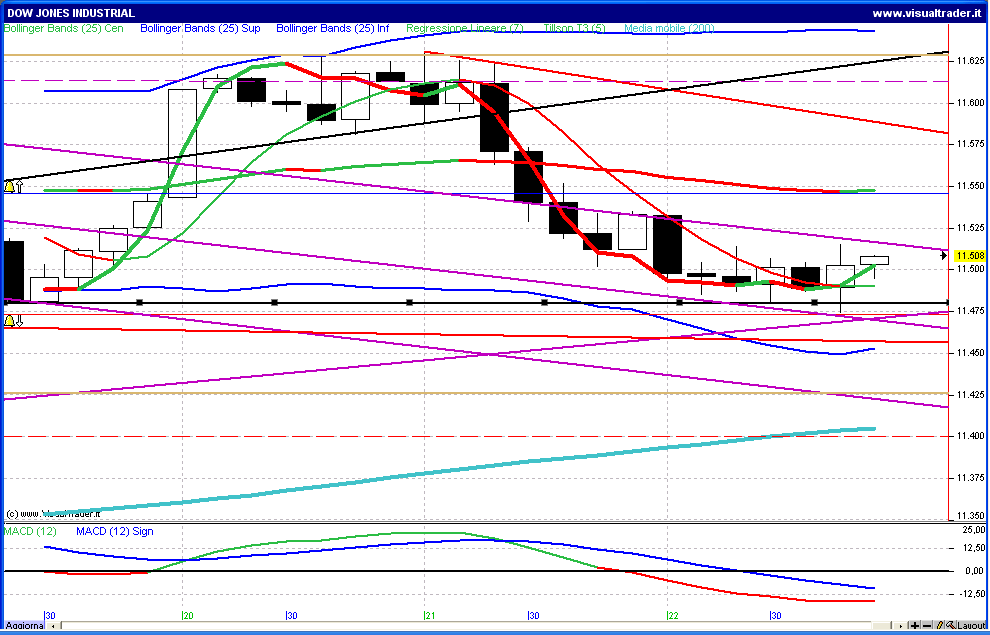This screenshot has height=635, width=990.
Task: Click the -12,50 MACD axis label
Action: tap(973, 593)
